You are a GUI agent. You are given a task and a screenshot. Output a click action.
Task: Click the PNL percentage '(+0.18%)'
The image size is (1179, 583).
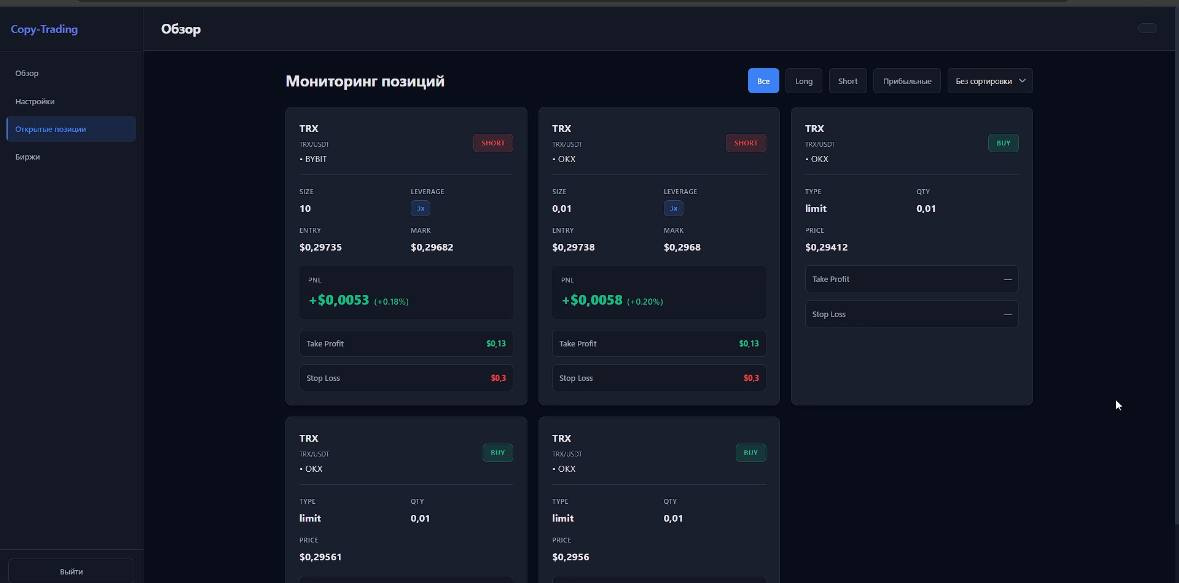(x=391, y=302)
